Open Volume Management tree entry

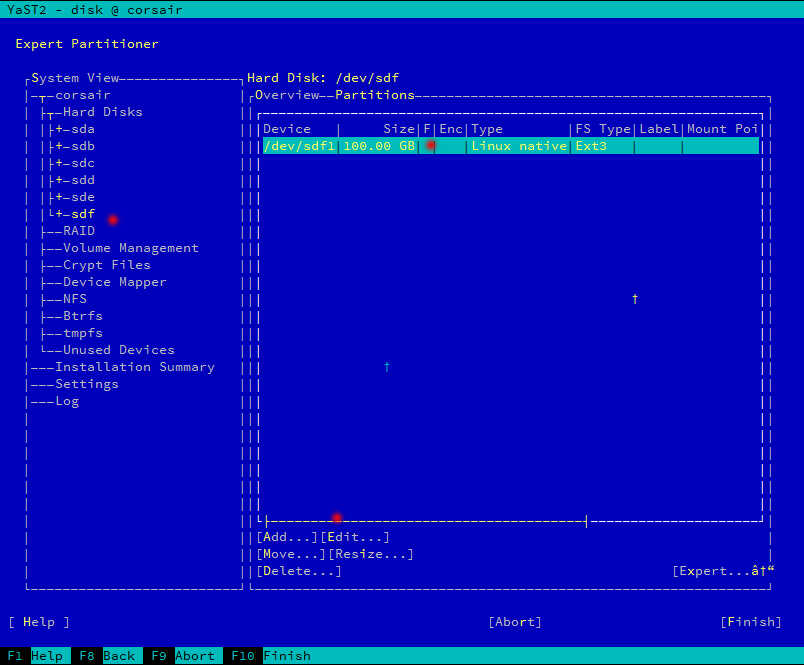coord(131,248)
